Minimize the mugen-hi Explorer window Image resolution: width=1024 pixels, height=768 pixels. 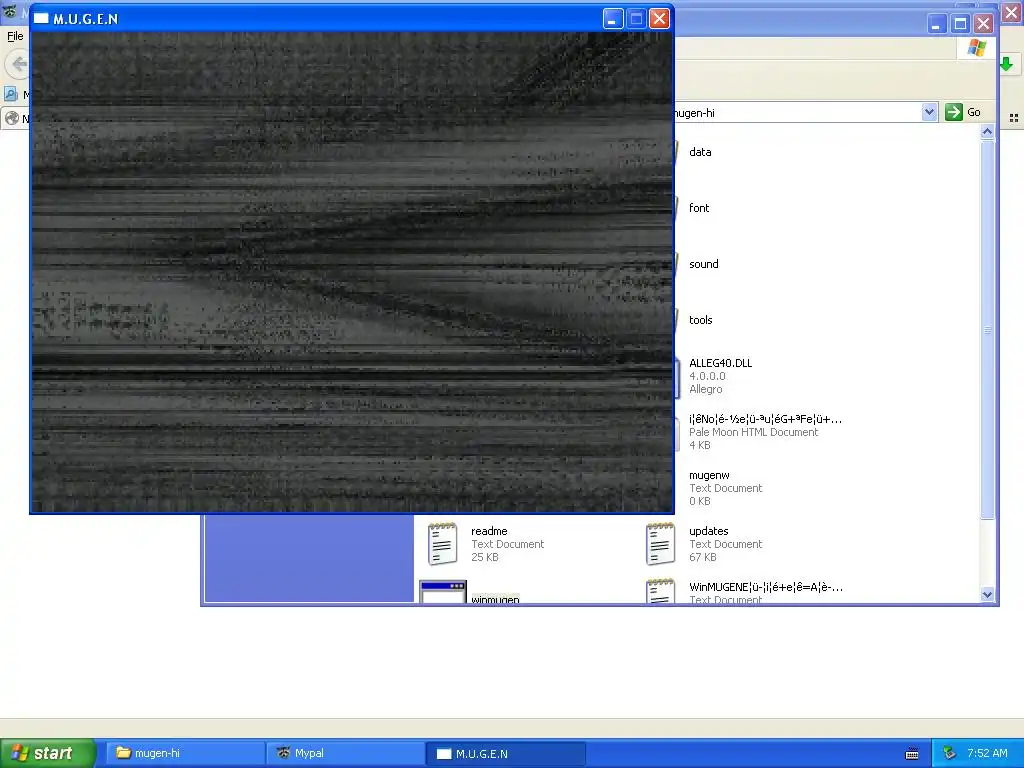tap(936, 24)
